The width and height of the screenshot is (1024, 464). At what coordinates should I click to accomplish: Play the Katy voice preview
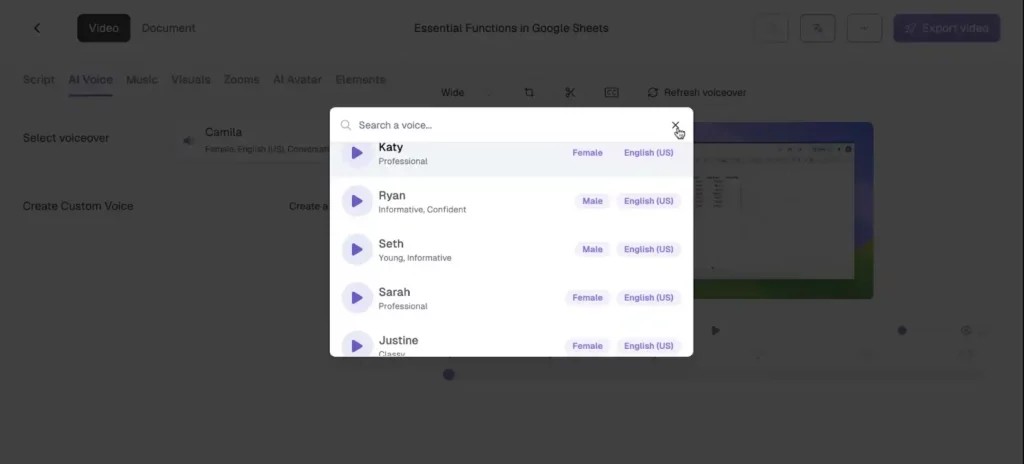coord(357,153)
